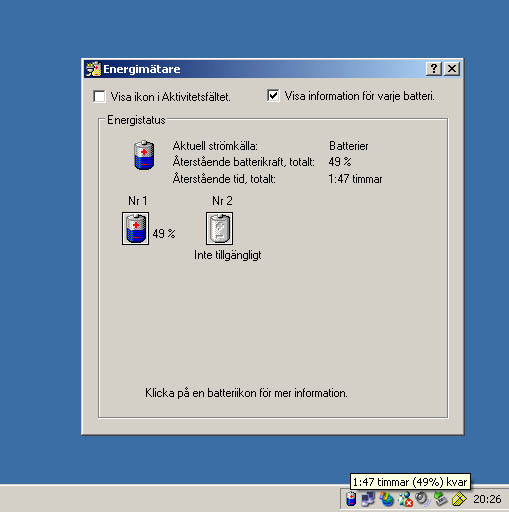Enable Visa ikon i Aktivitetsfältet checkbox
The width and height of the screenshot is (509, 512).
(99, 97)
